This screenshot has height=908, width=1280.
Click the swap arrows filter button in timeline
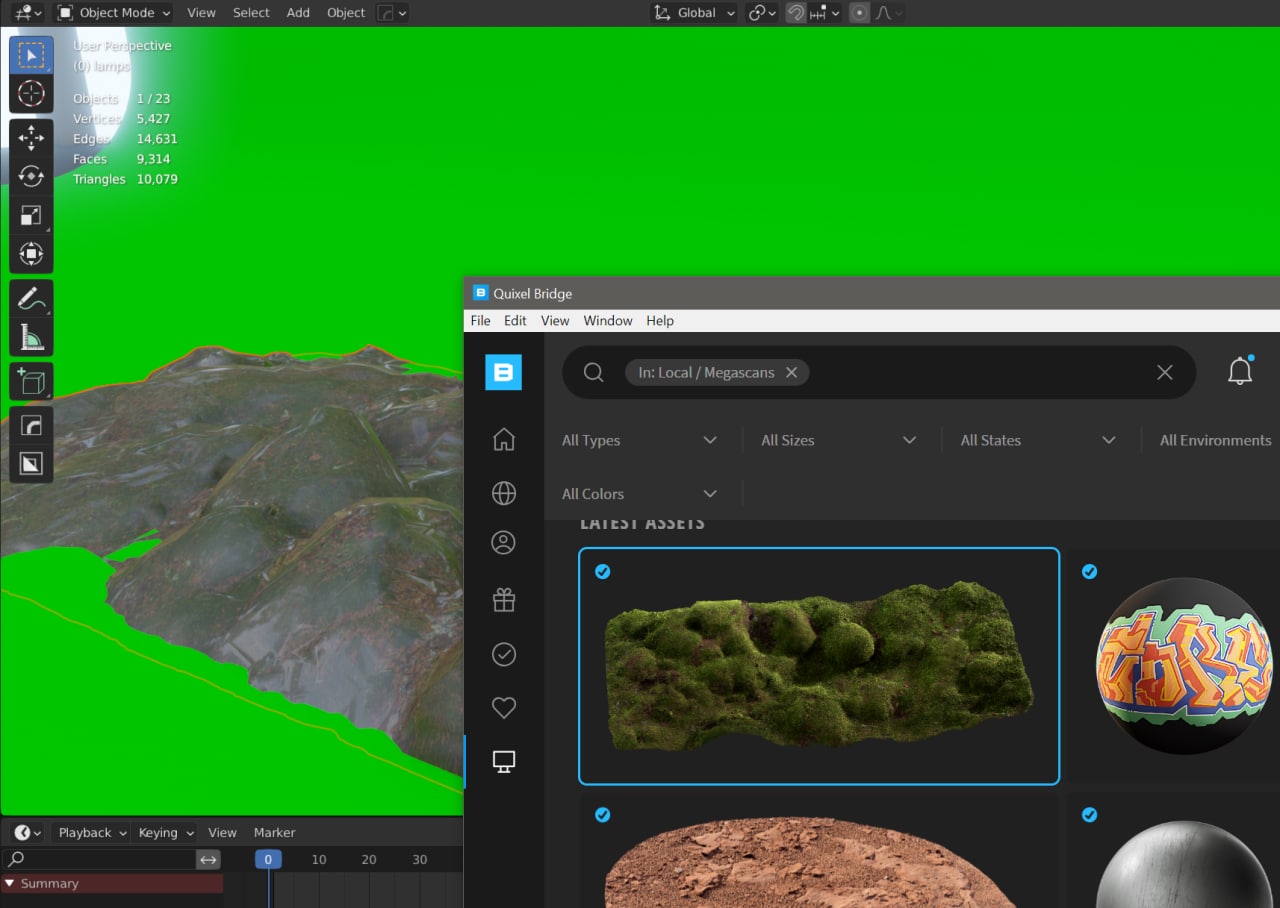pyautogui.click(x=208, y=859)
